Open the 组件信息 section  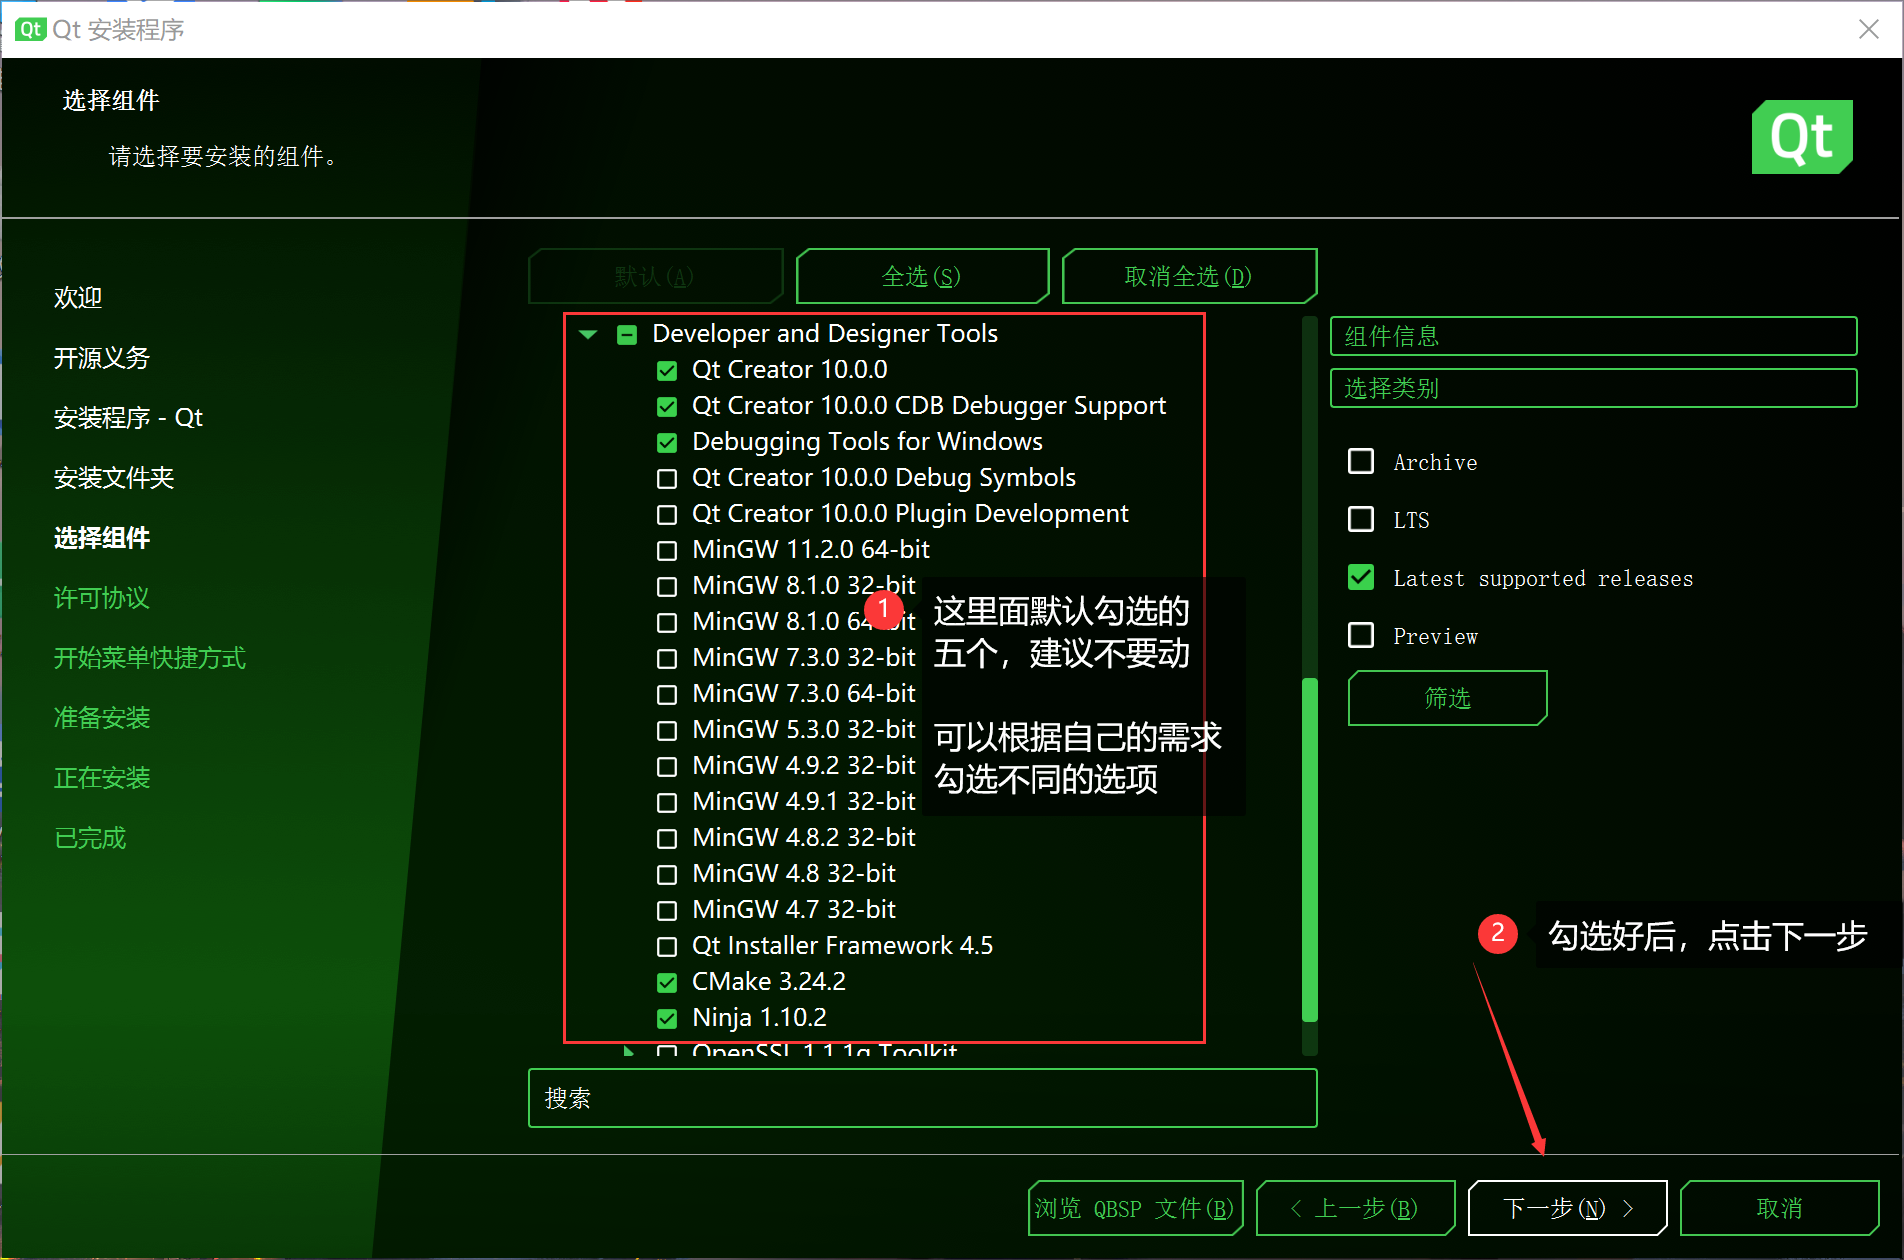pyautogui.click(x=1593, y=336)
